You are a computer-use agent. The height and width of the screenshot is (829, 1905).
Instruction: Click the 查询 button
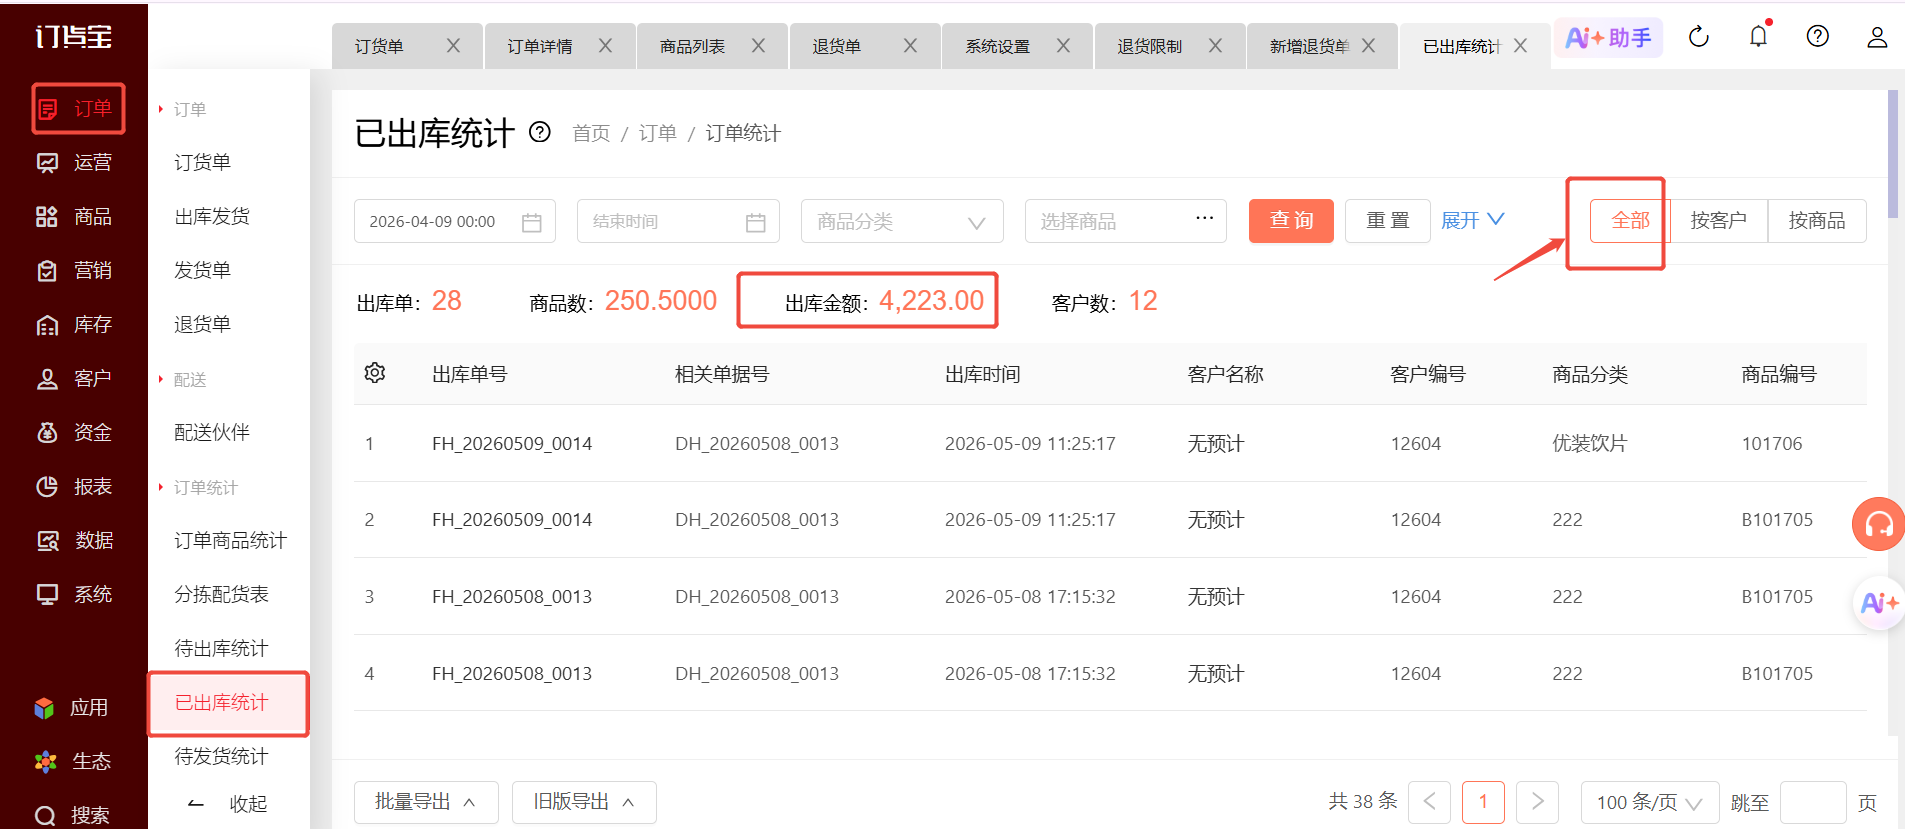[1291, 220]
